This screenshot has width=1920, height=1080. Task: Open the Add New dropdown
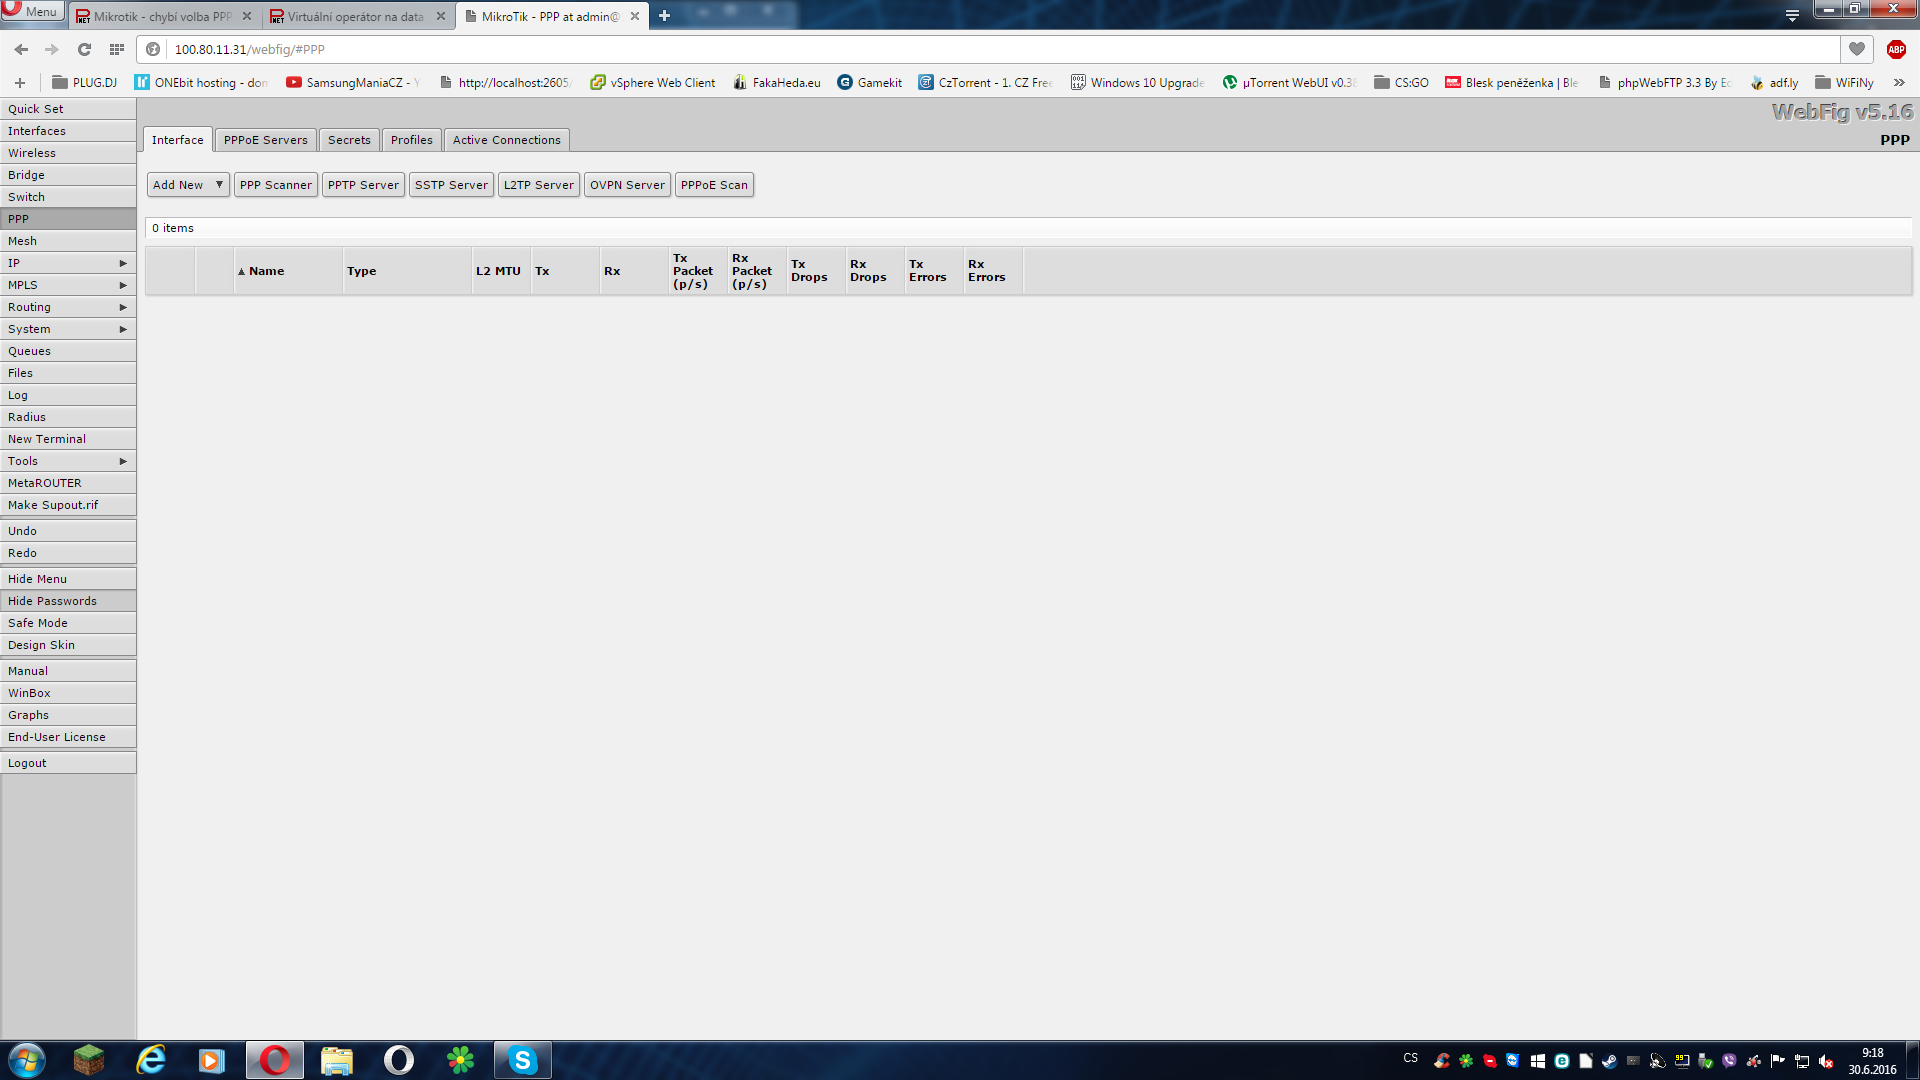(188, 185)
